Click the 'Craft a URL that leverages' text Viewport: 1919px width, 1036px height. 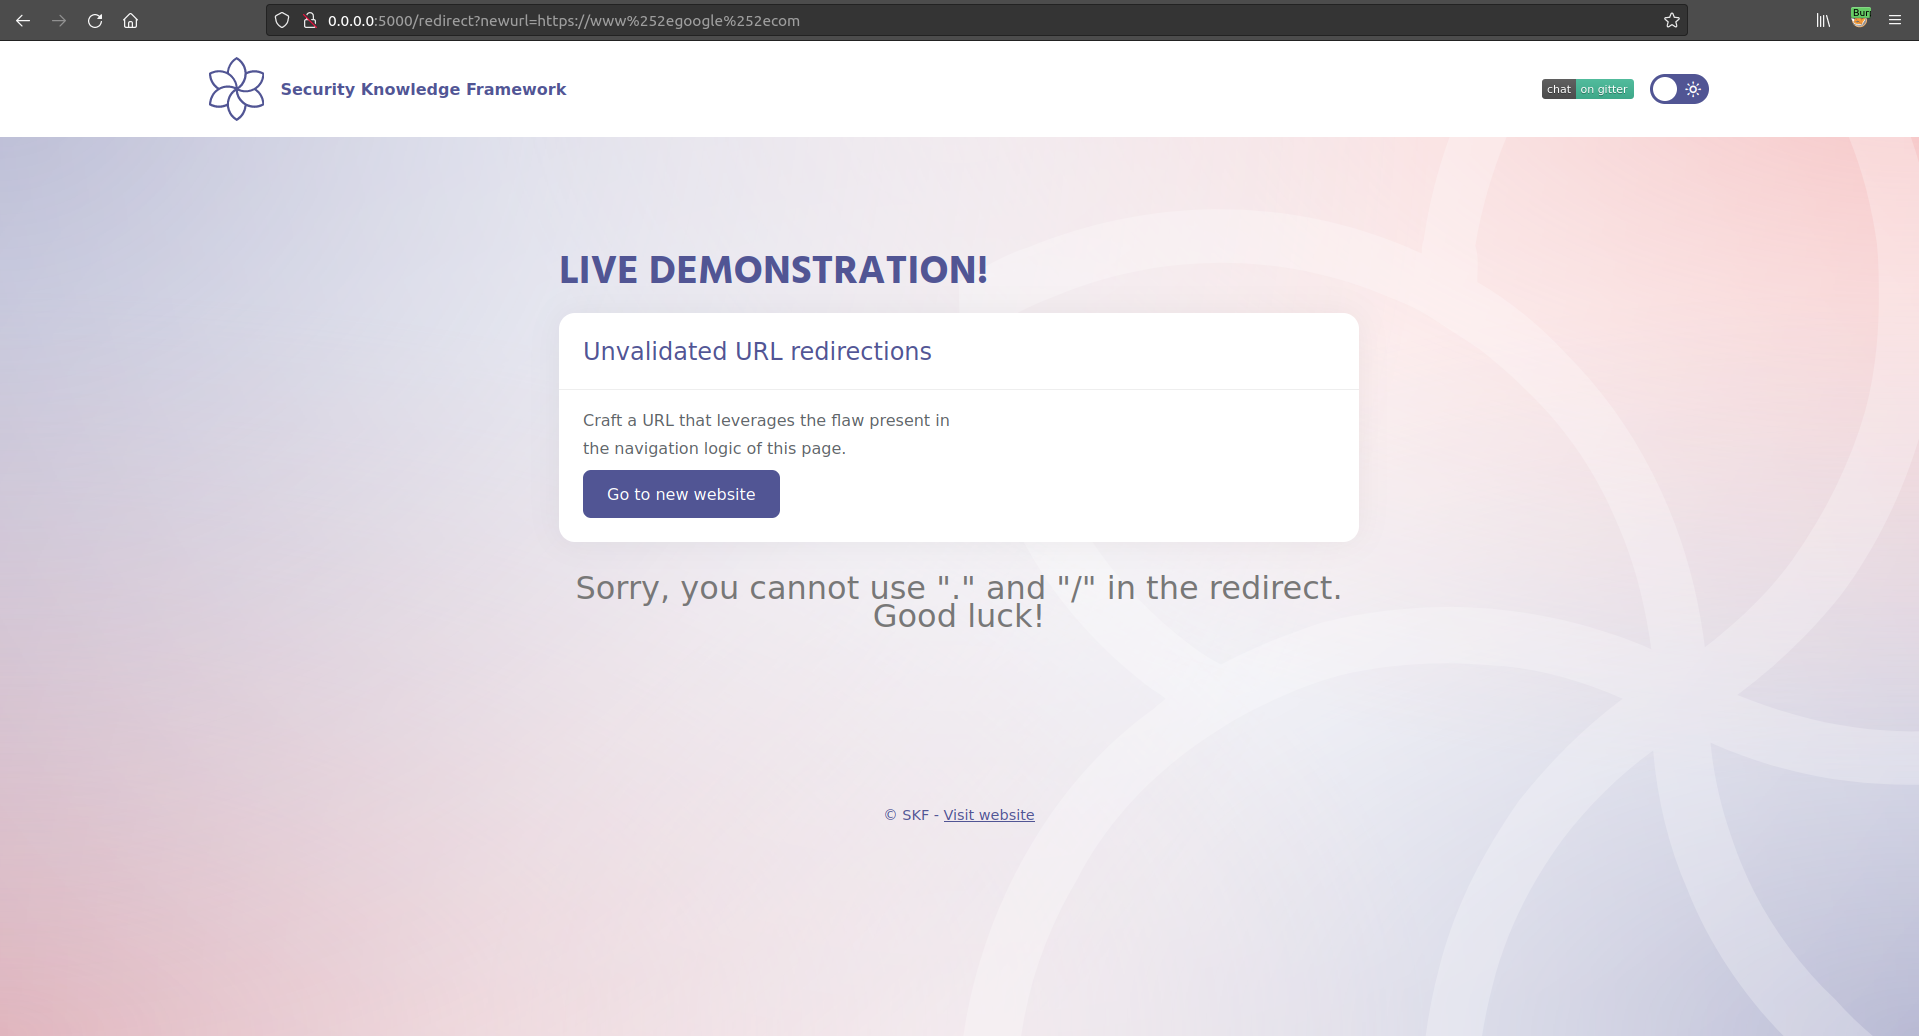(766, 434)
